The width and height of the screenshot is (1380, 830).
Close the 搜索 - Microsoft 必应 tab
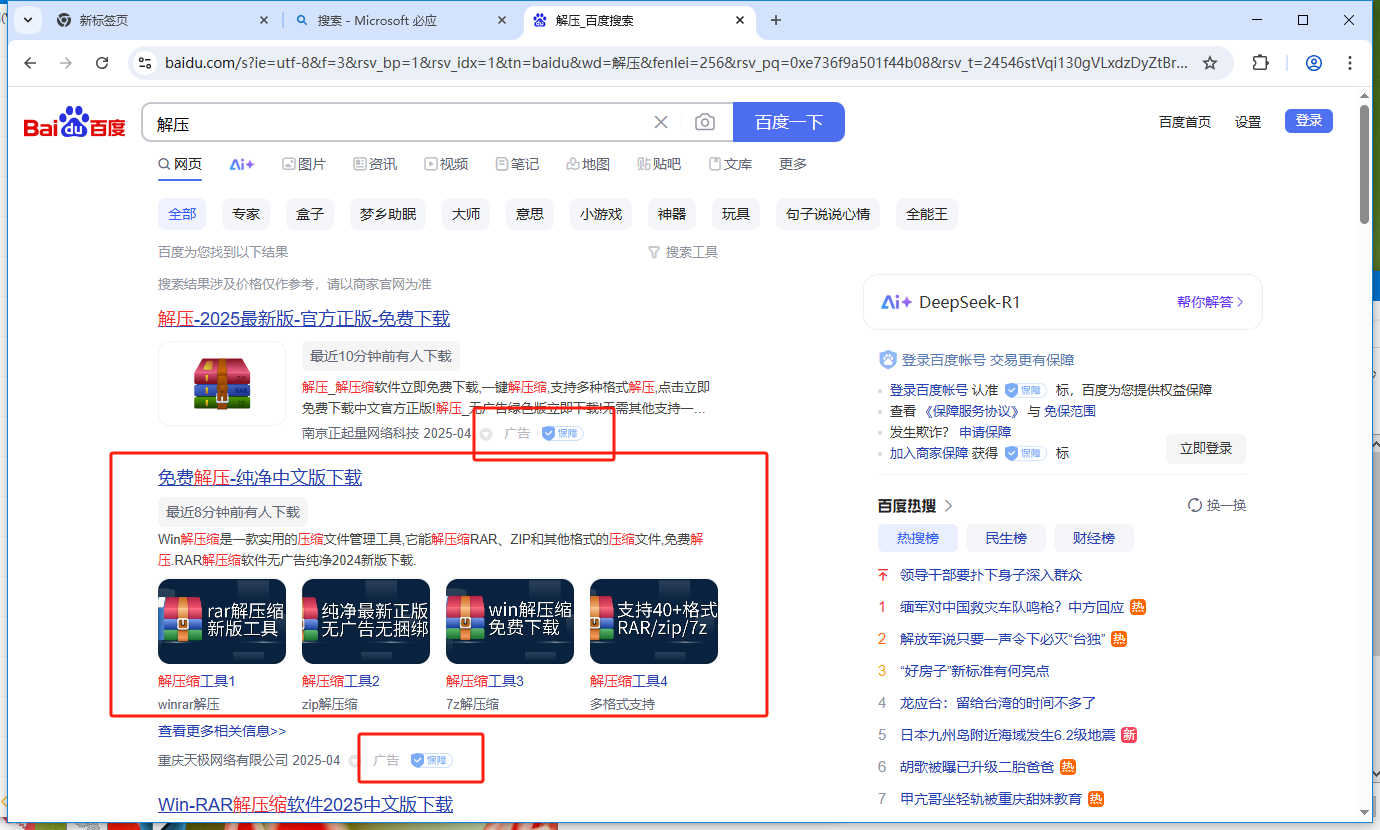502,20
